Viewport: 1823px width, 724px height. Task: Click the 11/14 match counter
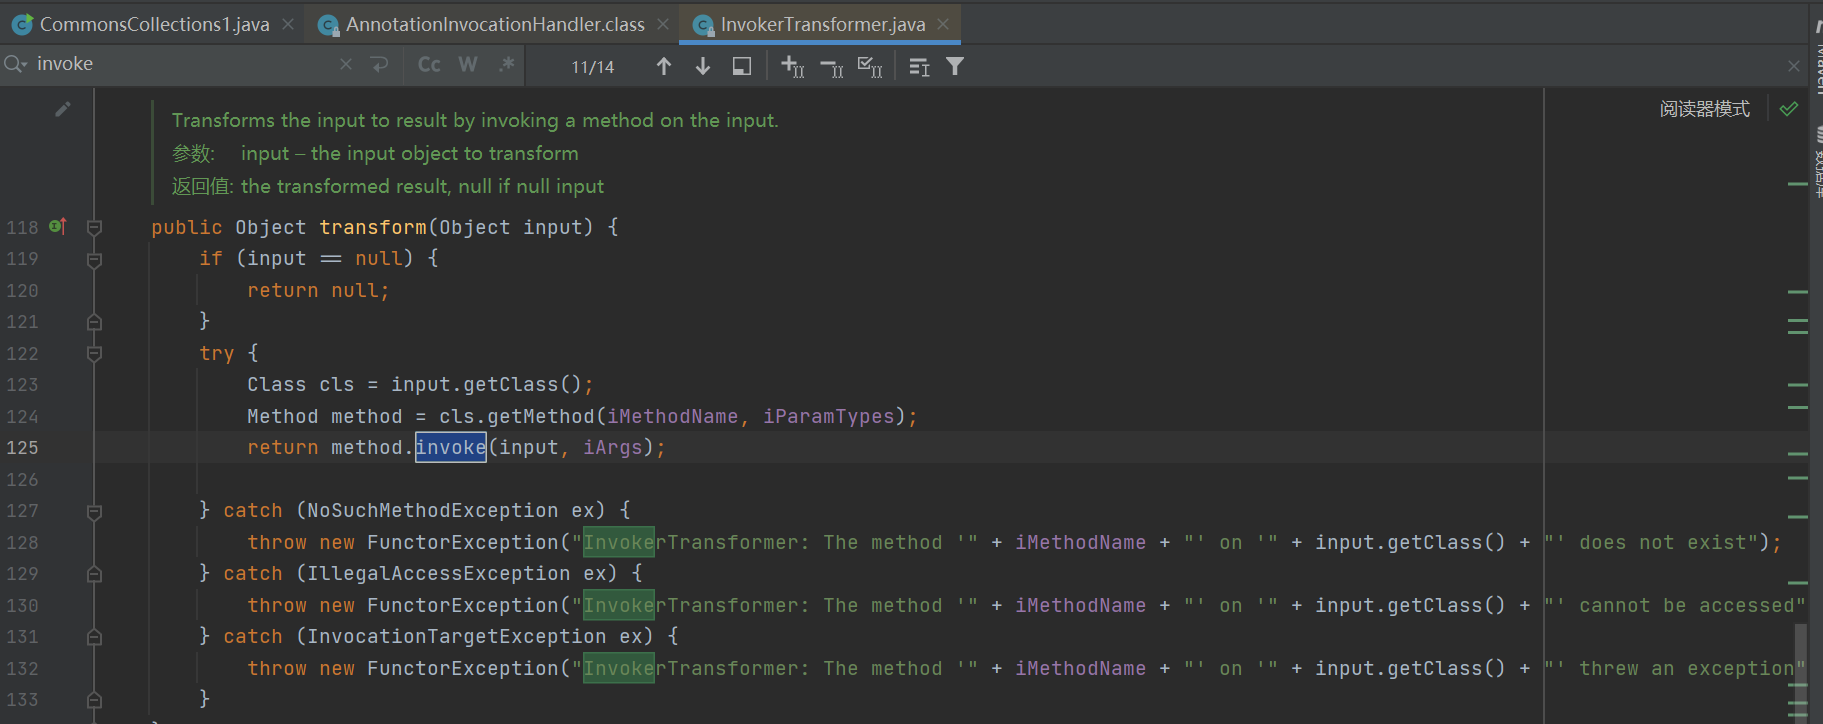pos(593,67)
